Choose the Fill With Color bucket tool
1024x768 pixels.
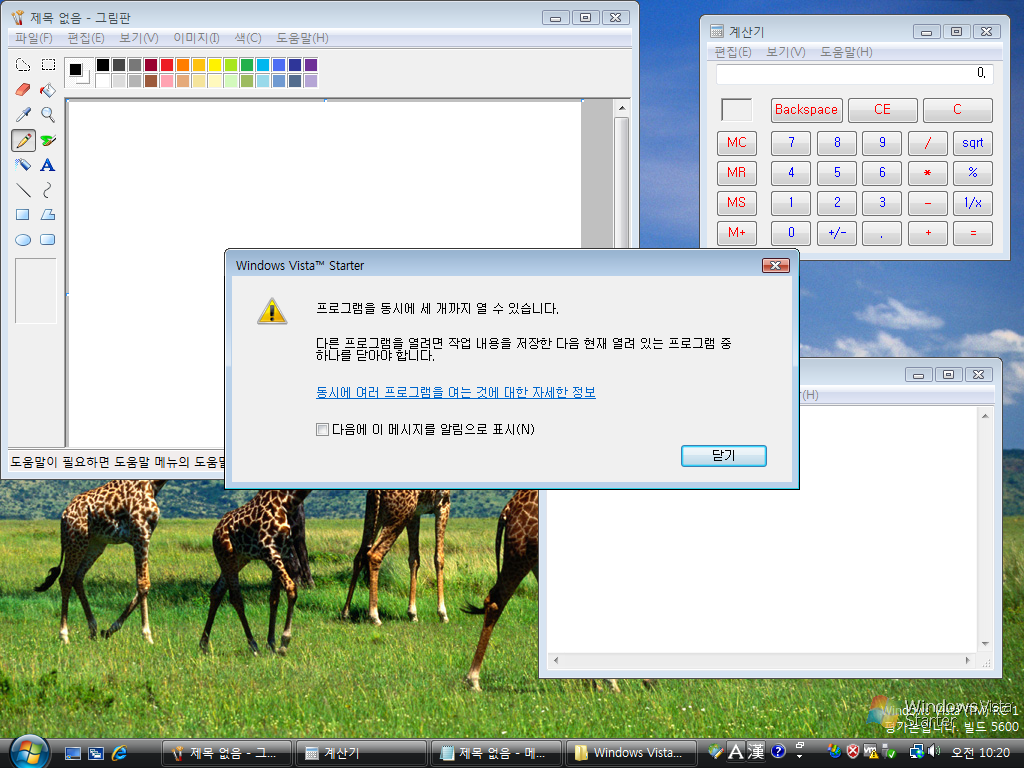click(x=48, y=89)
